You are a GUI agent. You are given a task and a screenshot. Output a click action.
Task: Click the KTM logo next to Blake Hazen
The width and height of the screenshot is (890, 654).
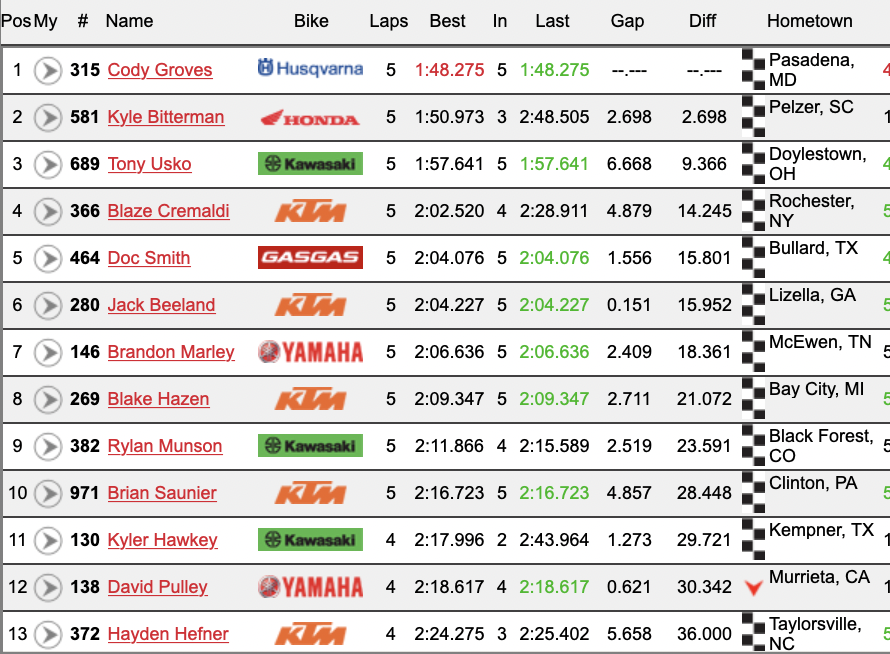point(311,399)
